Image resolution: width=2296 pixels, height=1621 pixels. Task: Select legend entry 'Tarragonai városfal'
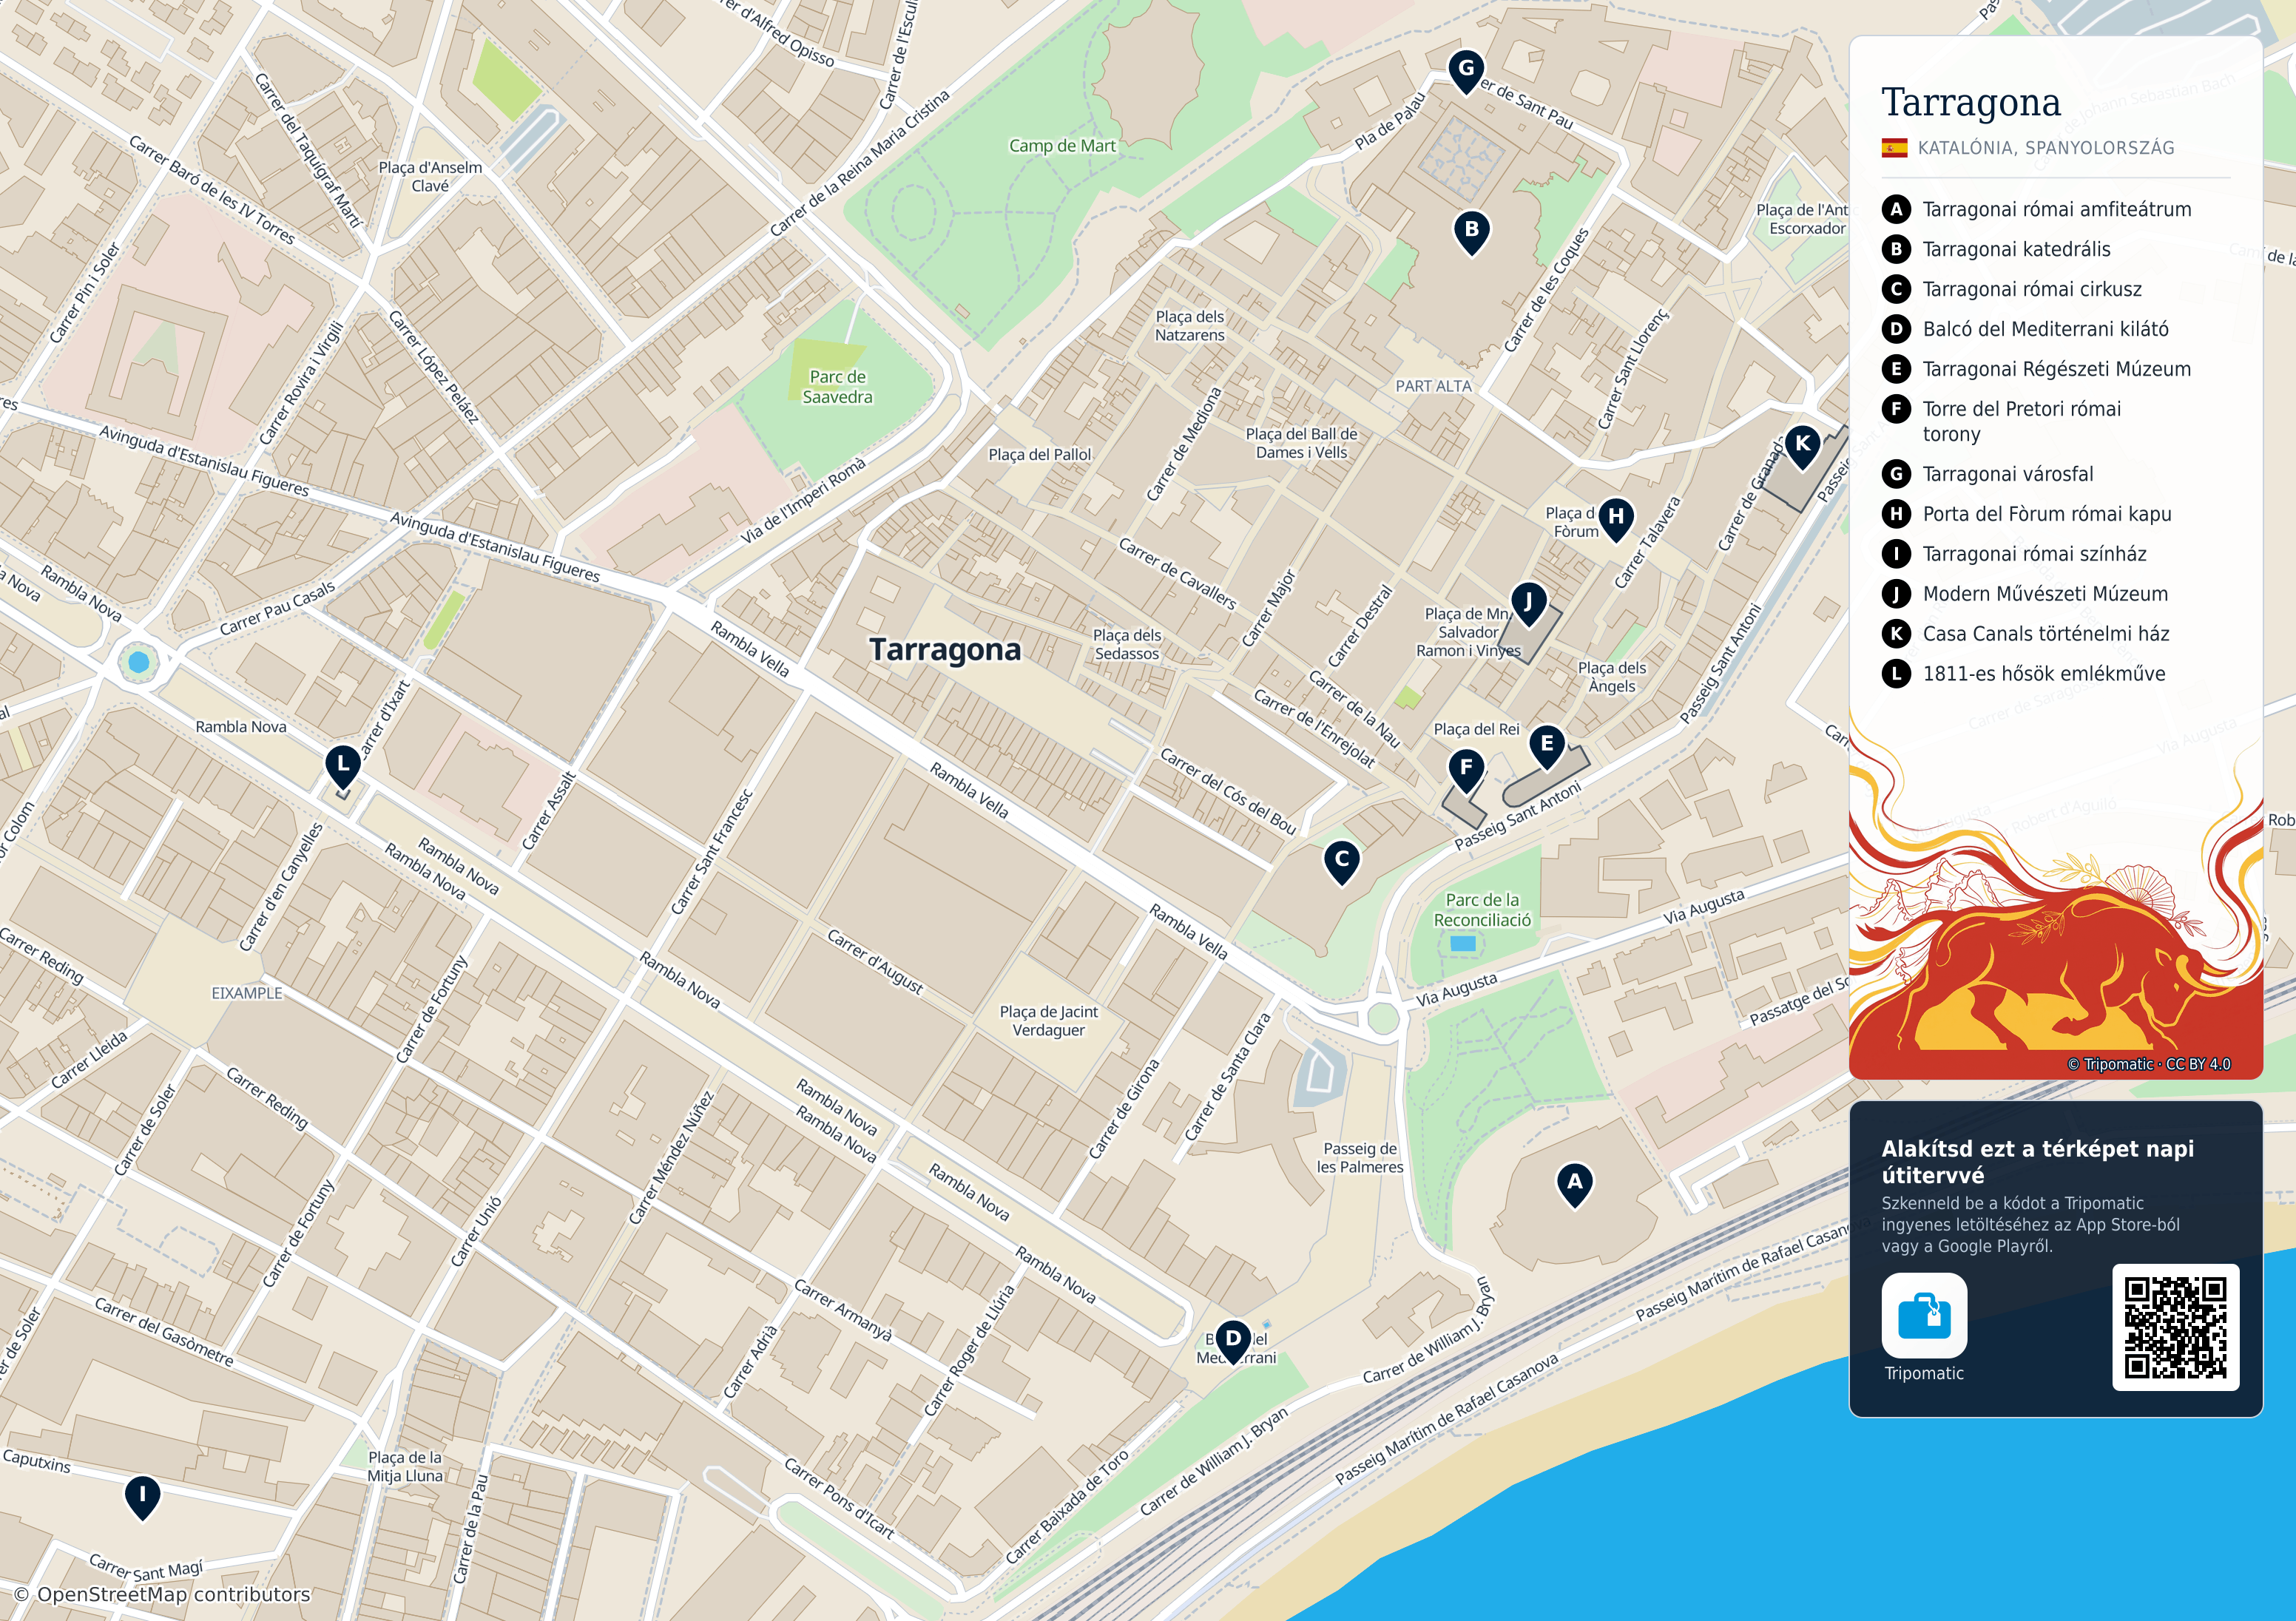(1987, 474)
